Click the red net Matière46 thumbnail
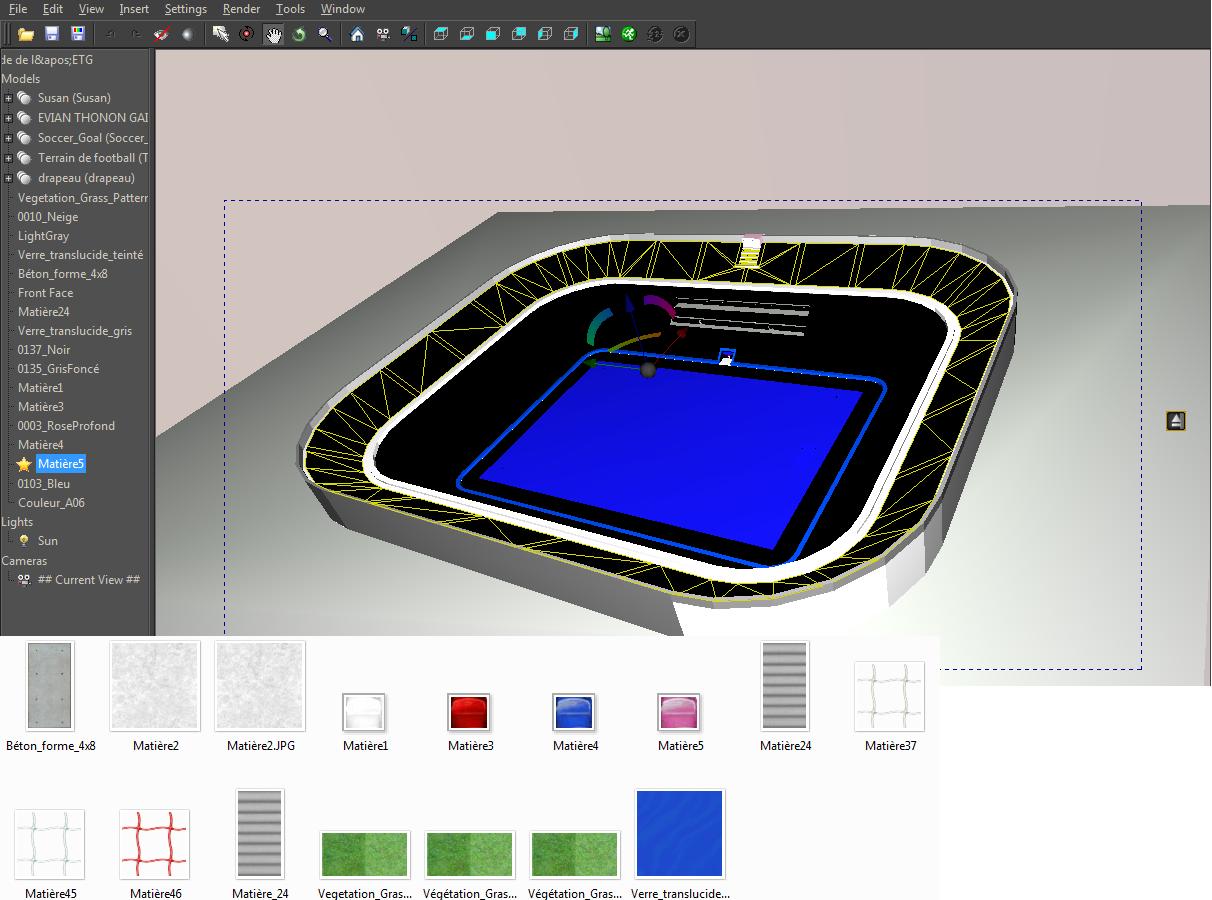 154,844
